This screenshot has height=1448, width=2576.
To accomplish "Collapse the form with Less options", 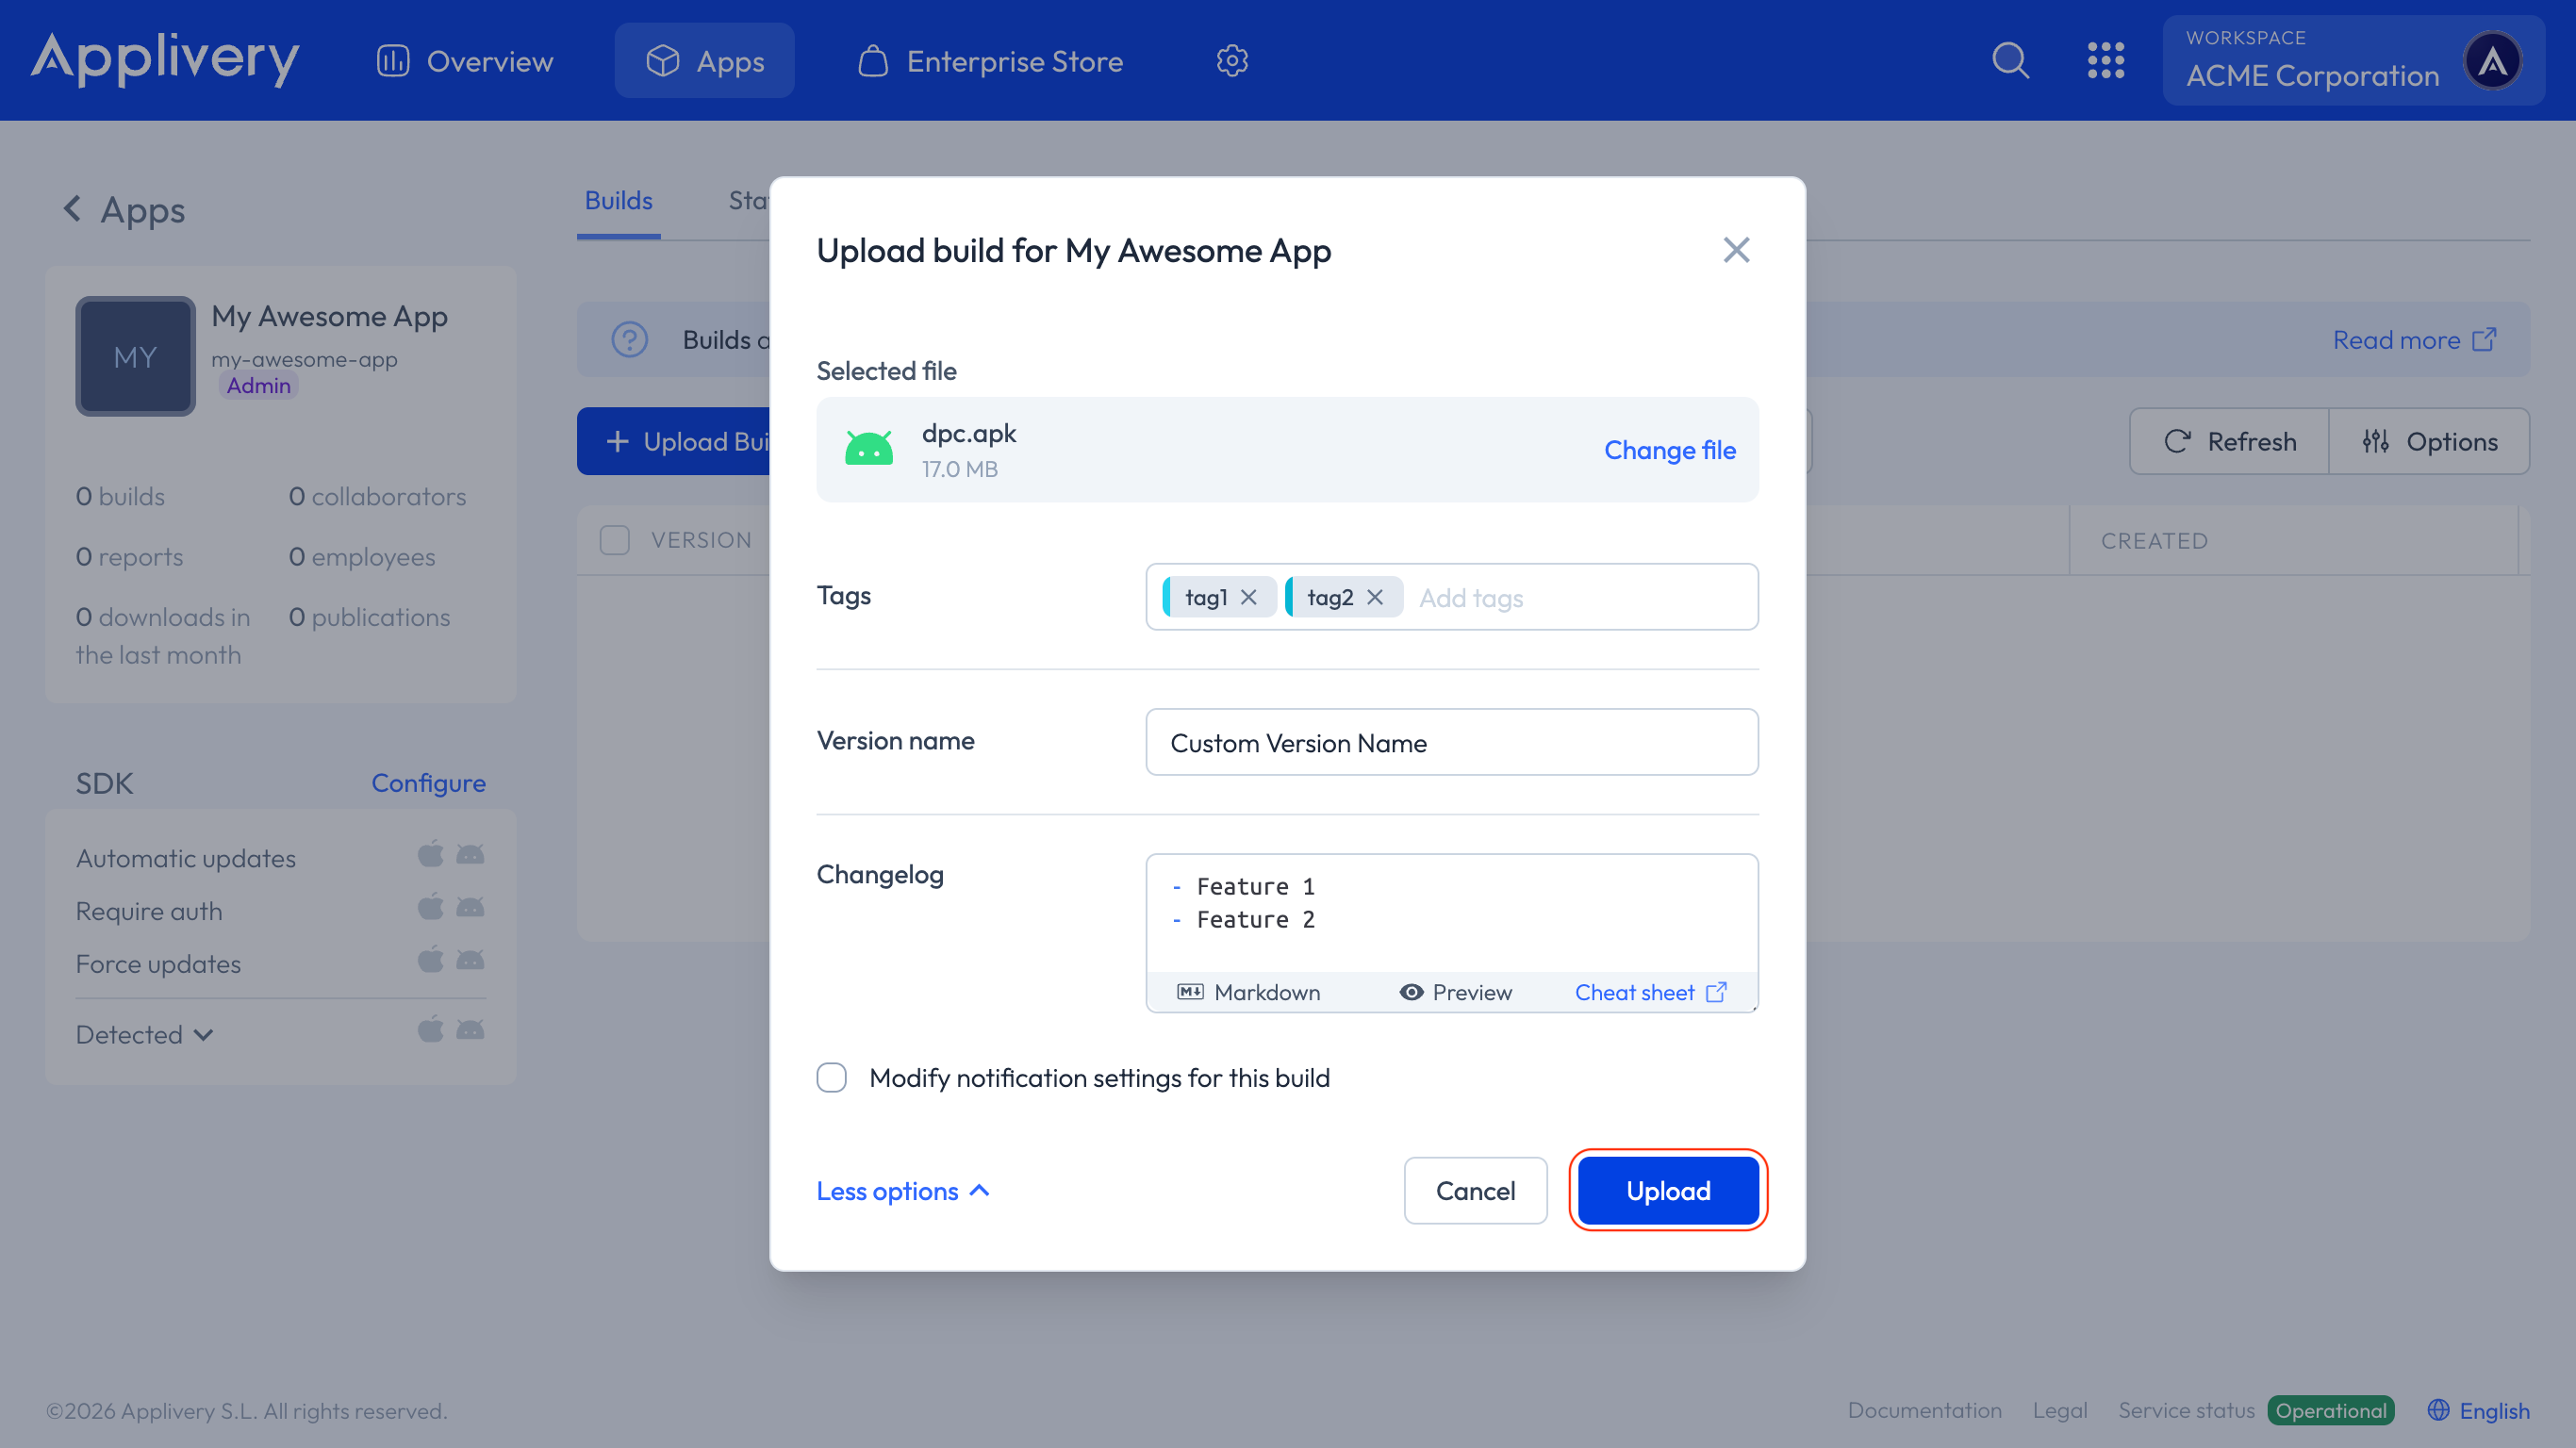I will (x=902, y=1191).
